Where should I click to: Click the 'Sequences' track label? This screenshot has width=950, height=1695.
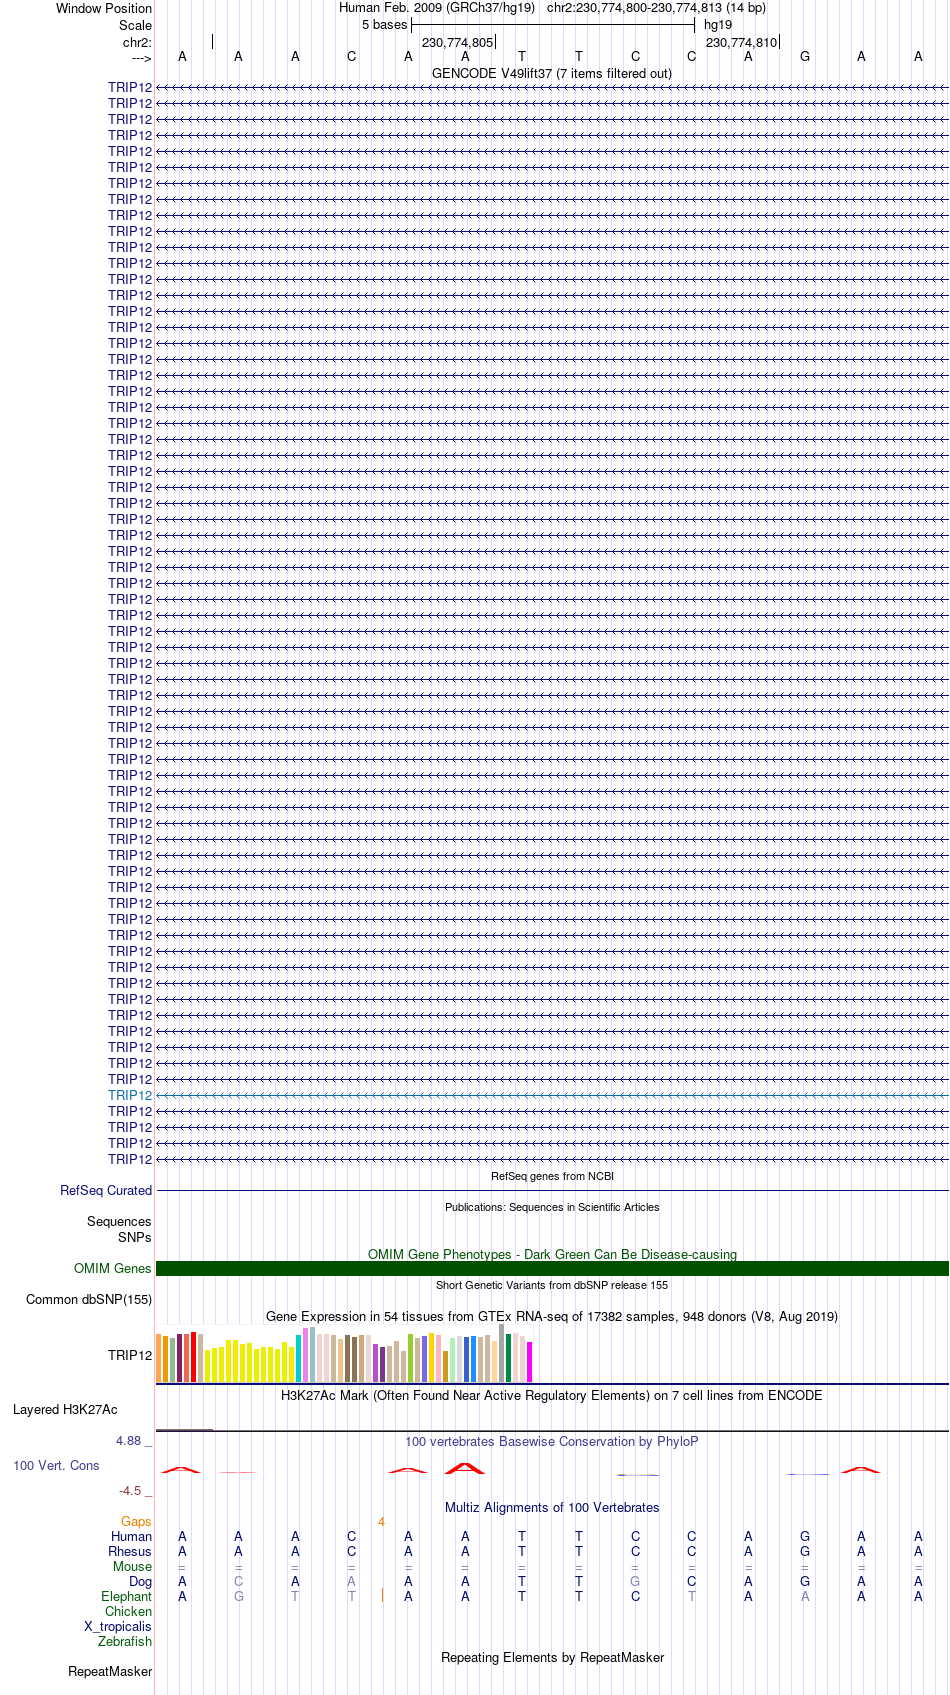119,1221
